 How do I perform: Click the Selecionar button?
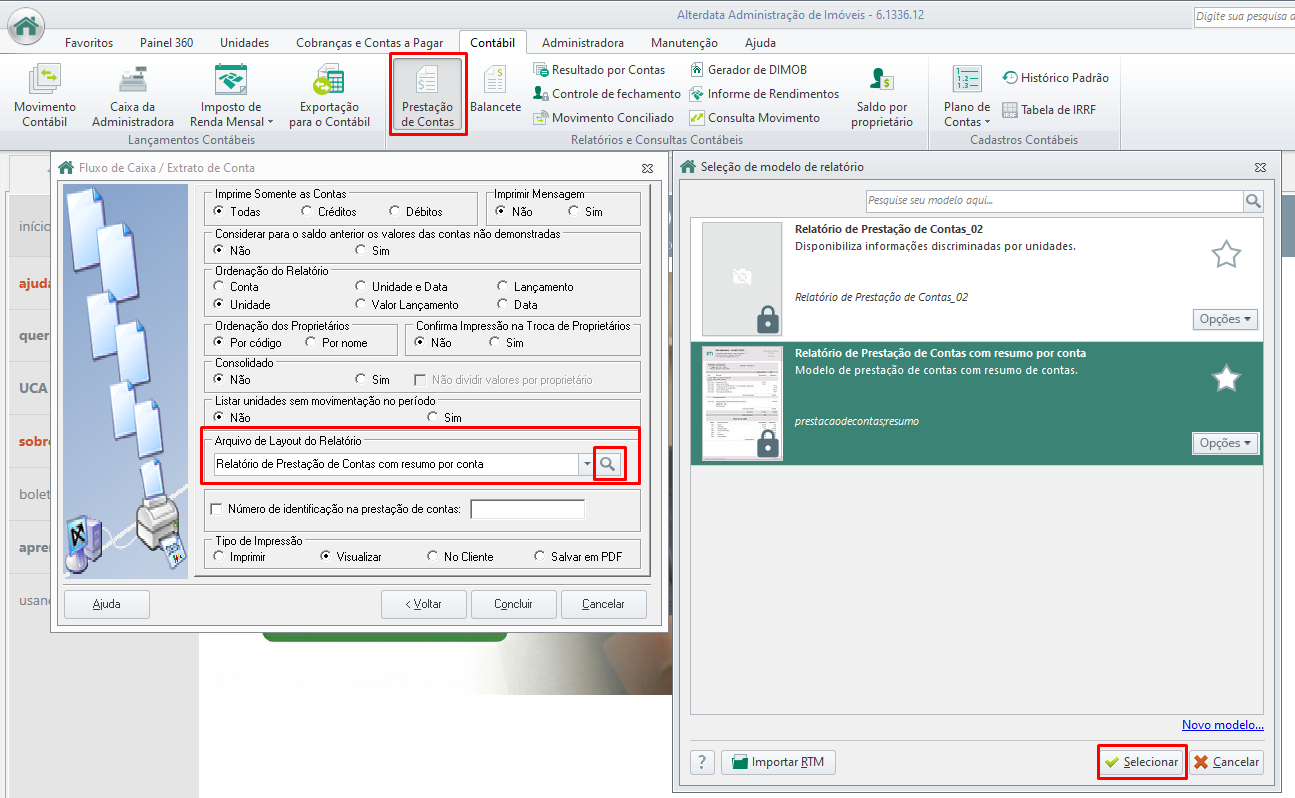pyautogui.click(x=1141, y=762)
